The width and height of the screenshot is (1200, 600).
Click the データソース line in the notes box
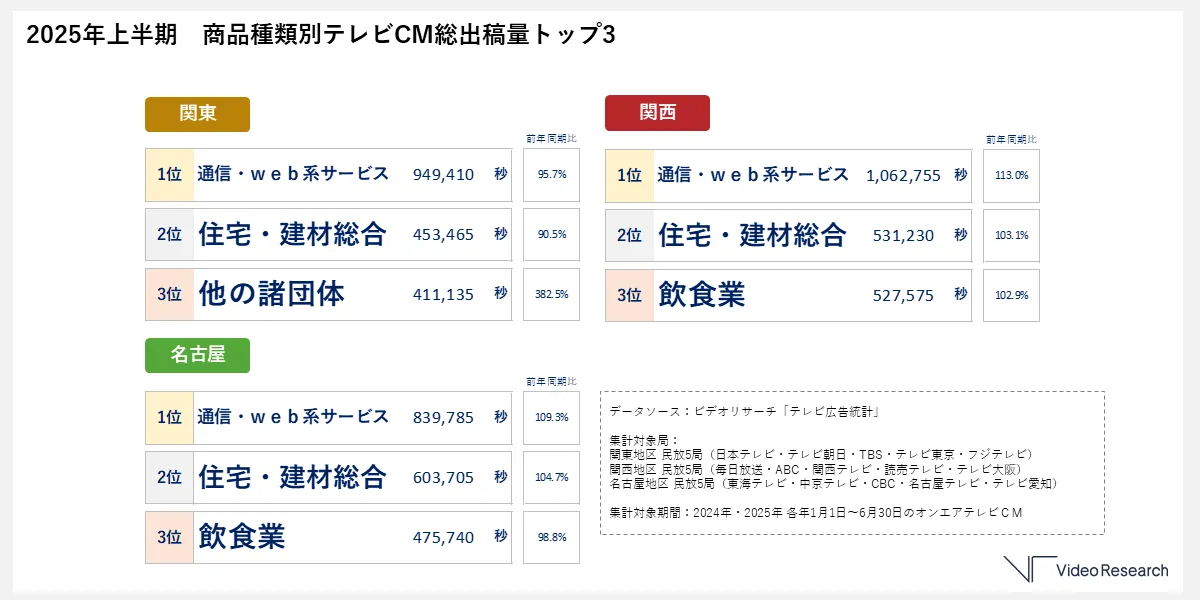[743, 411]
